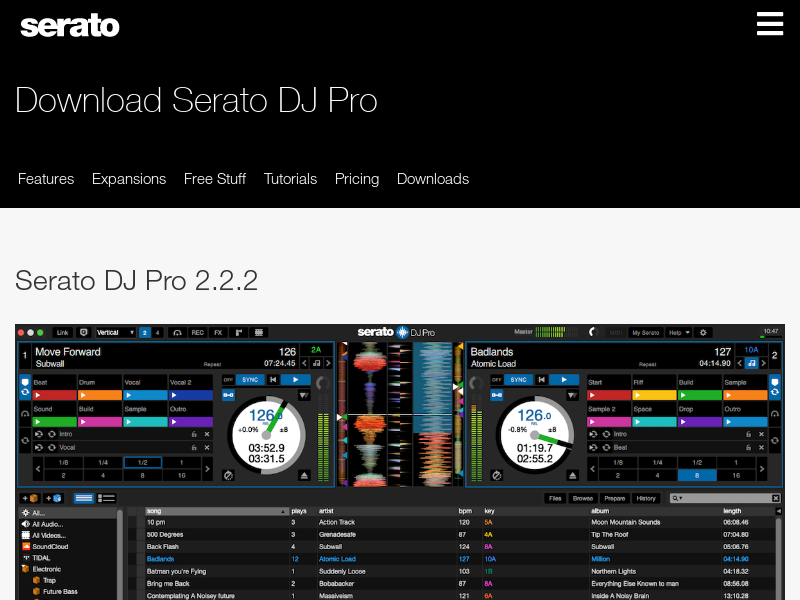Open the FX panel
The width and height of the screenshot is (800, 600).
[x=218, y=333]
